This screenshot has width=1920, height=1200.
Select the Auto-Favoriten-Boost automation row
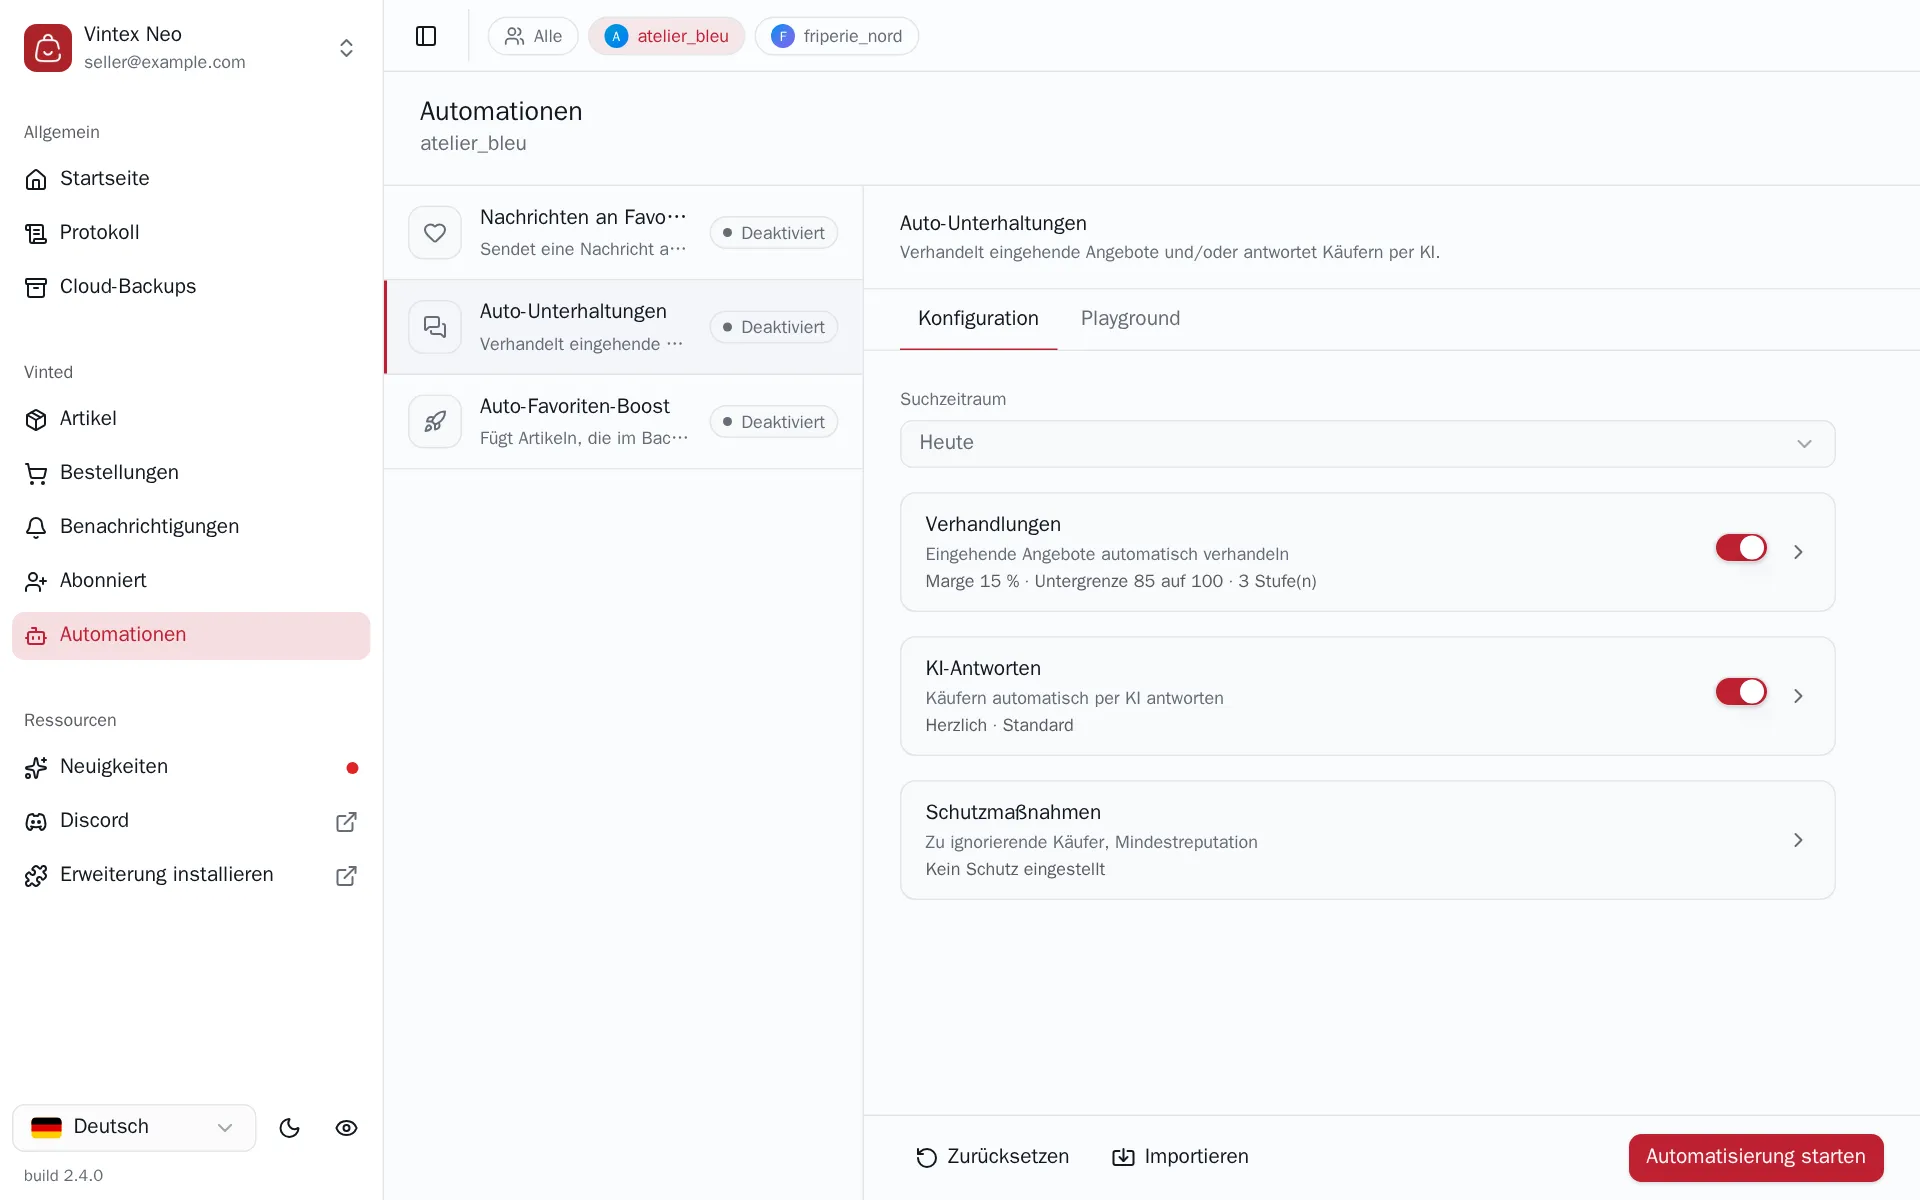623,422
